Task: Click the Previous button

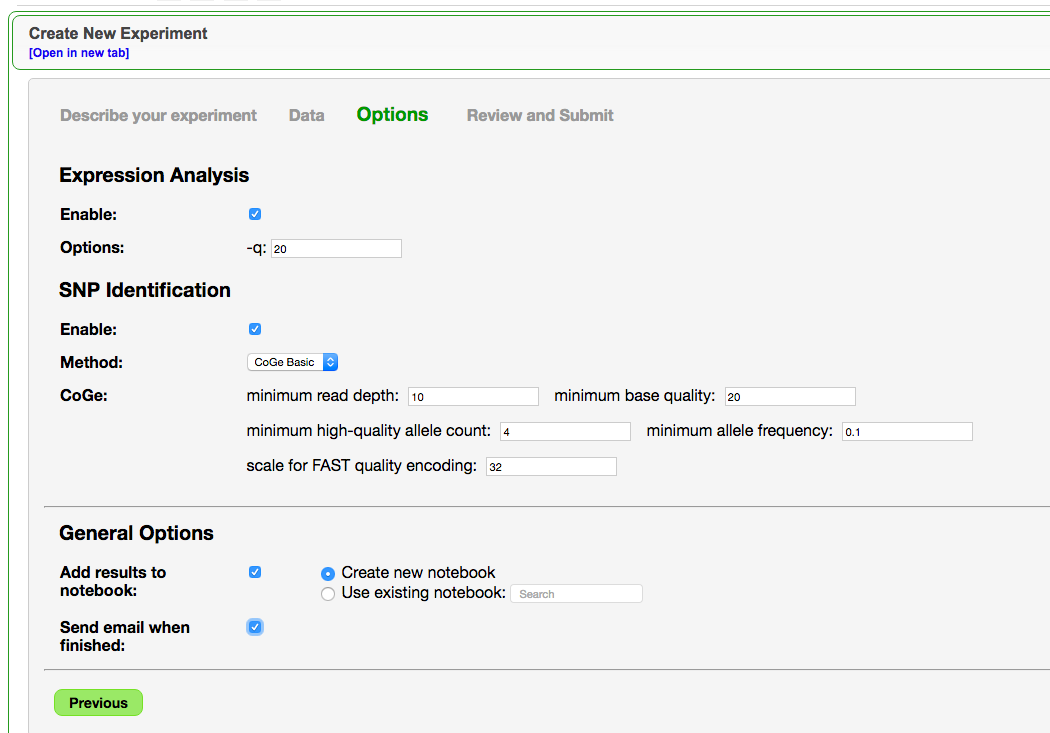Action: point(98,703)
